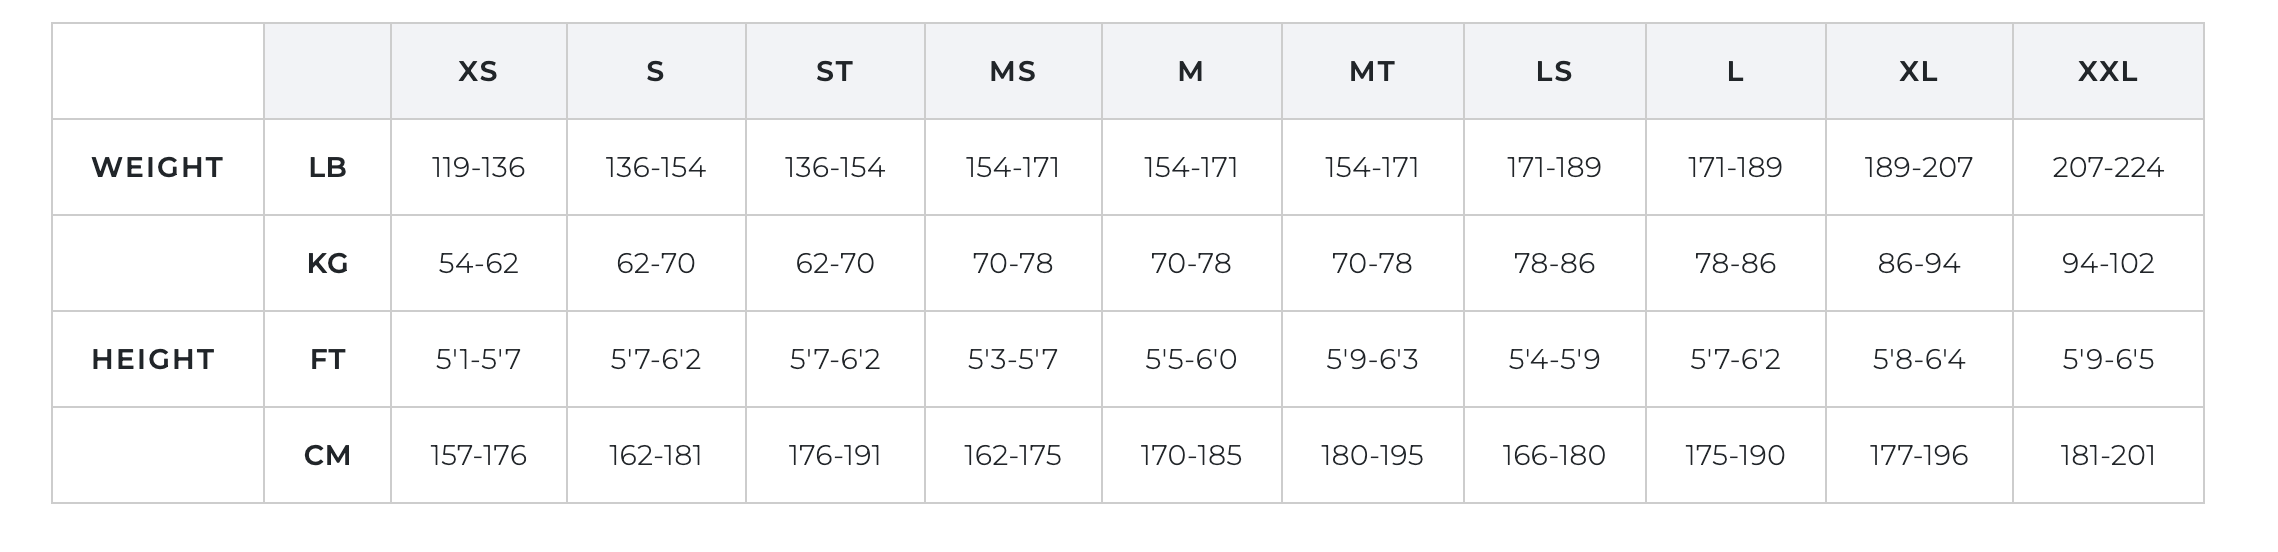The height and width of the screenshot is (552, 2278).
Task: Click the 119-136 weight cell for XS
Action: (x=478, y=168)
